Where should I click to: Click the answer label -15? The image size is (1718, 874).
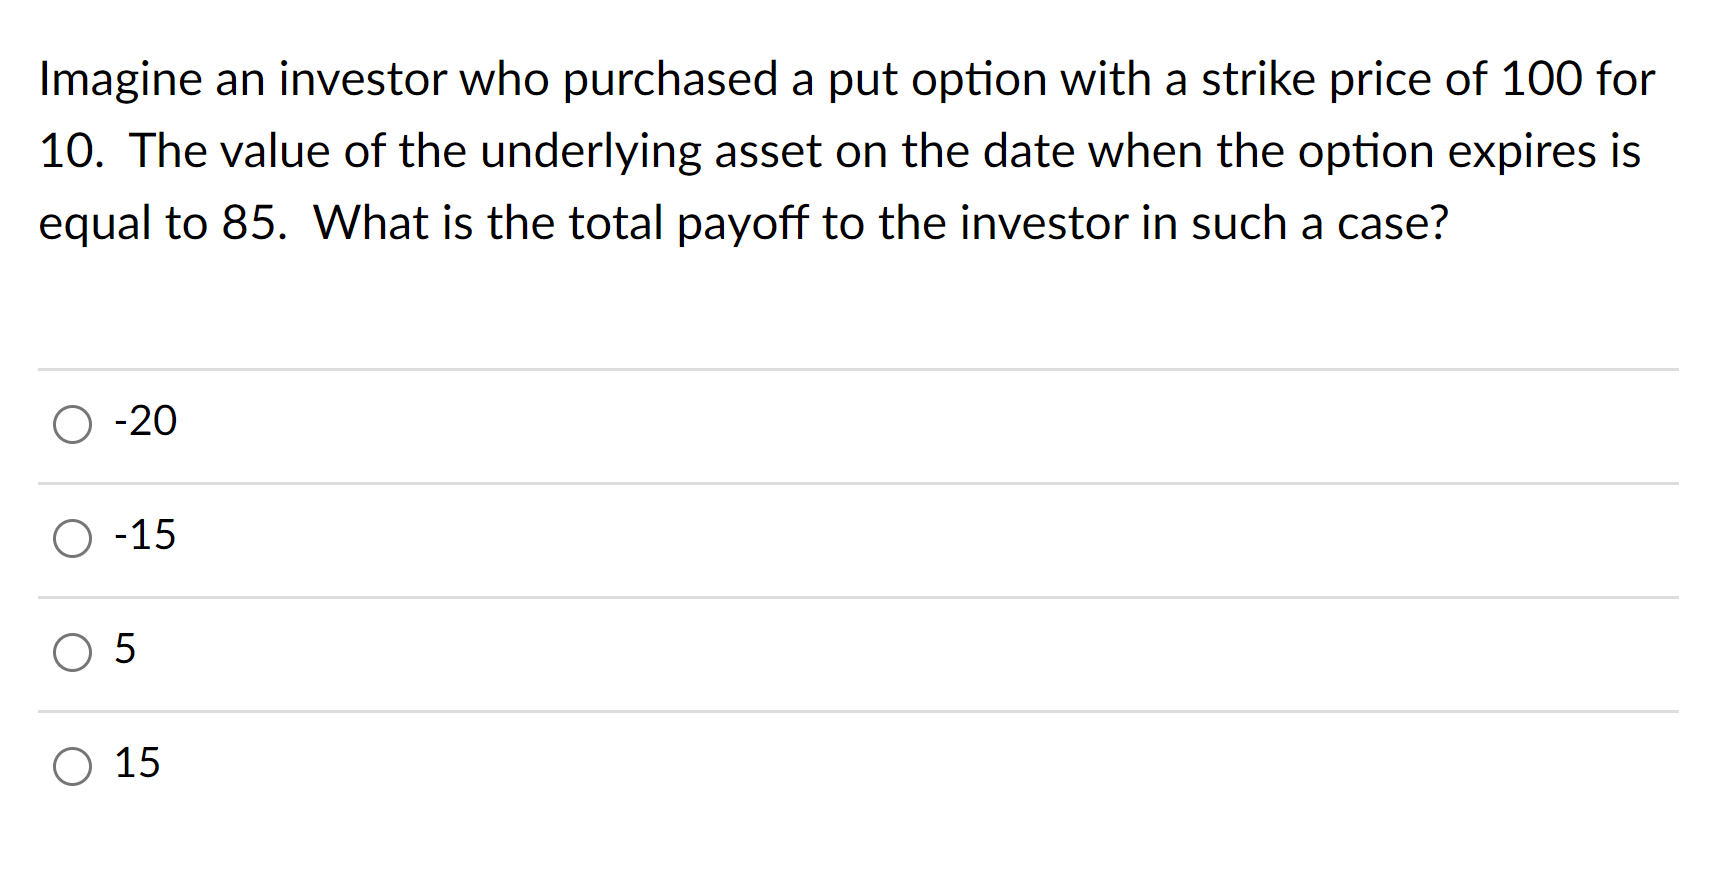click(145, 535)
